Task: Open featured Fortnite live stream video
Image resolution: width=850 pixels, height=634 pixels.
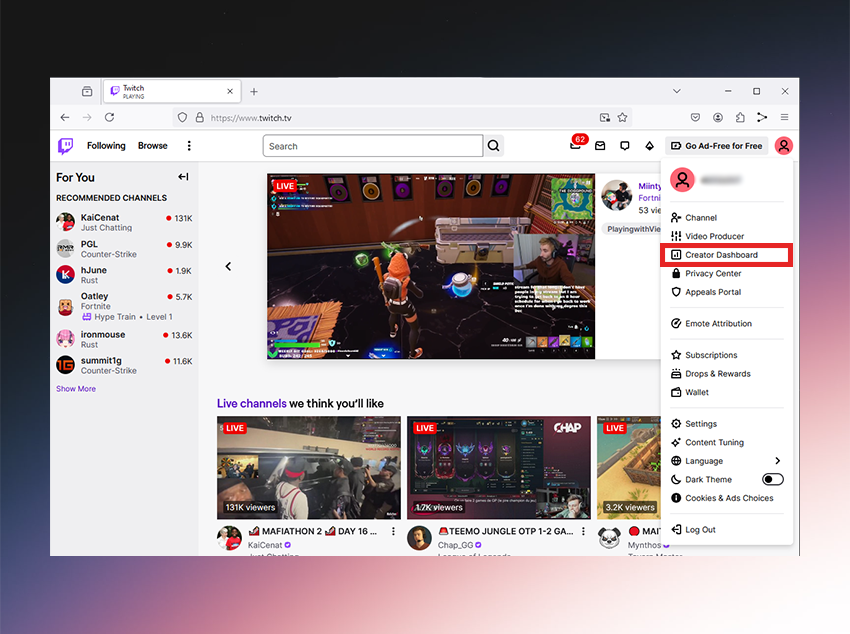Action: click(431, 266)
